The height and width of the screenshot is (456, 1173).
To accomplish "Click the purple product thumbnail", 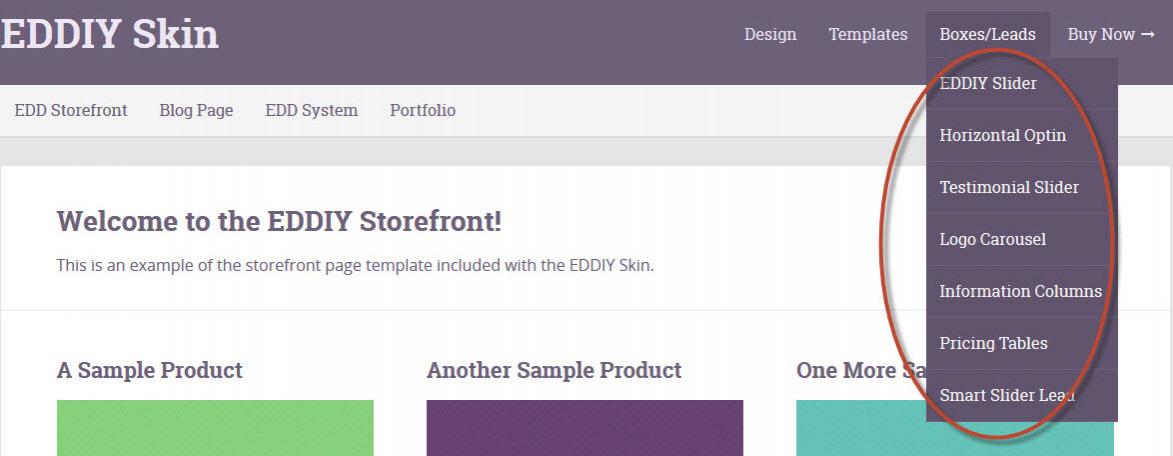I will (x=585, y=428).
